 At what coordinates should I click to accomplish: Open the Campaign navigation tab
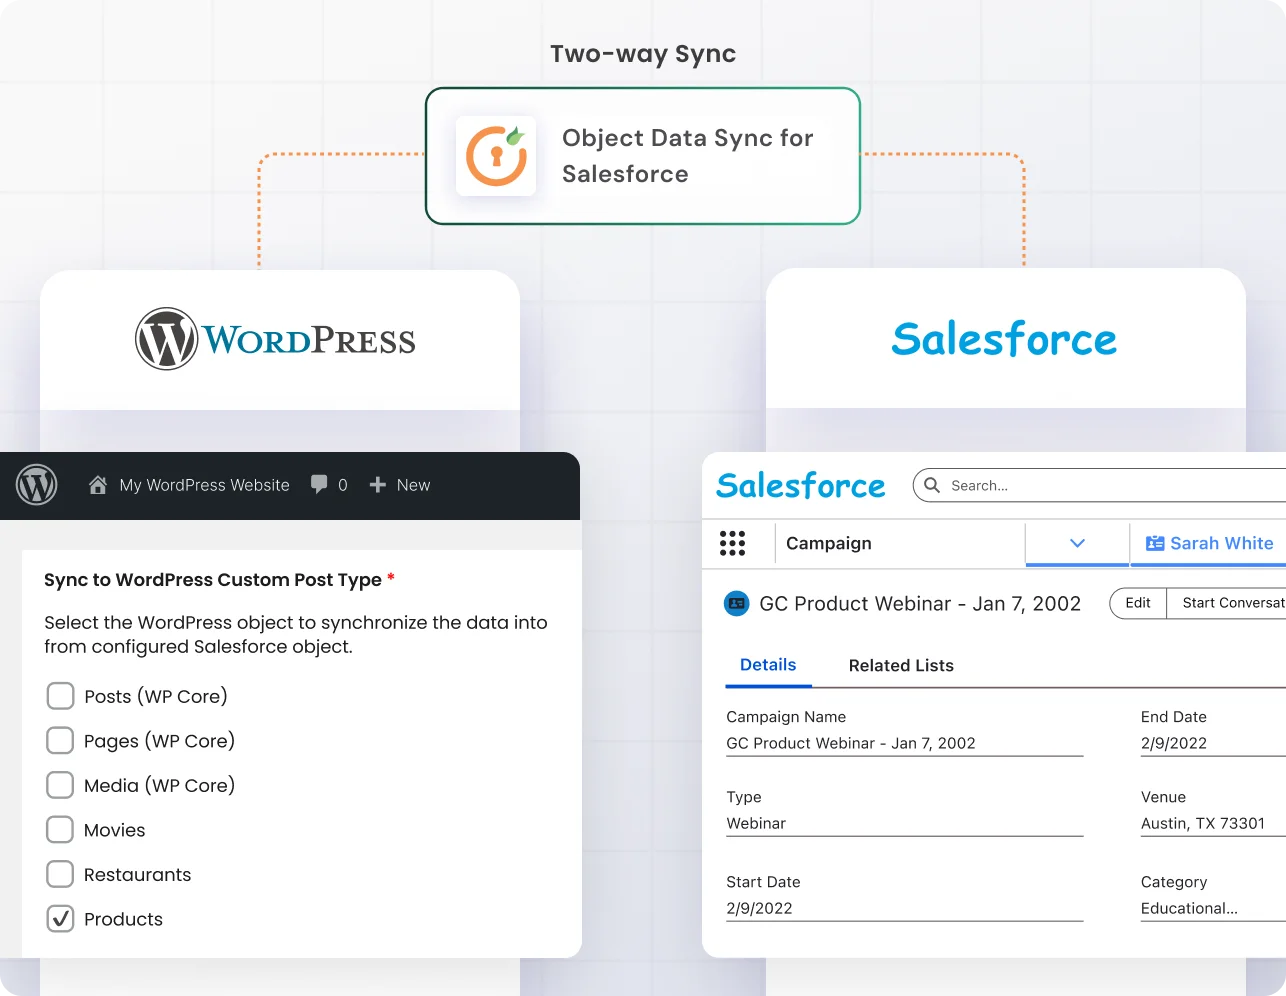(829, 543)
